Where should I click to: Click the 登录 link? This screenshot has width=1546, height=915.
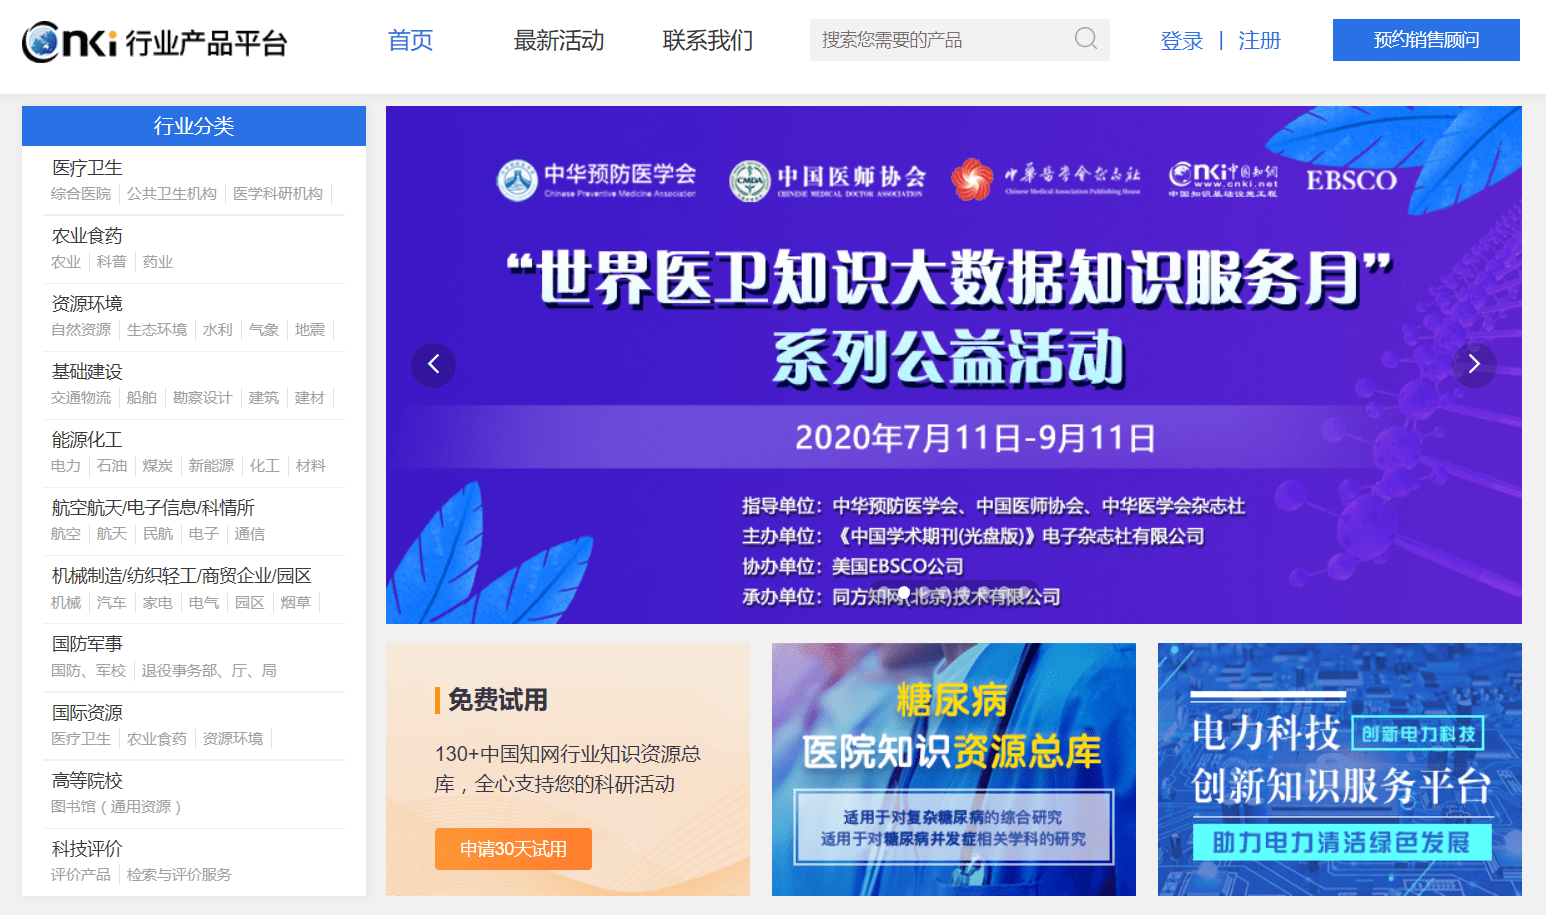[x=1181, y=41]
